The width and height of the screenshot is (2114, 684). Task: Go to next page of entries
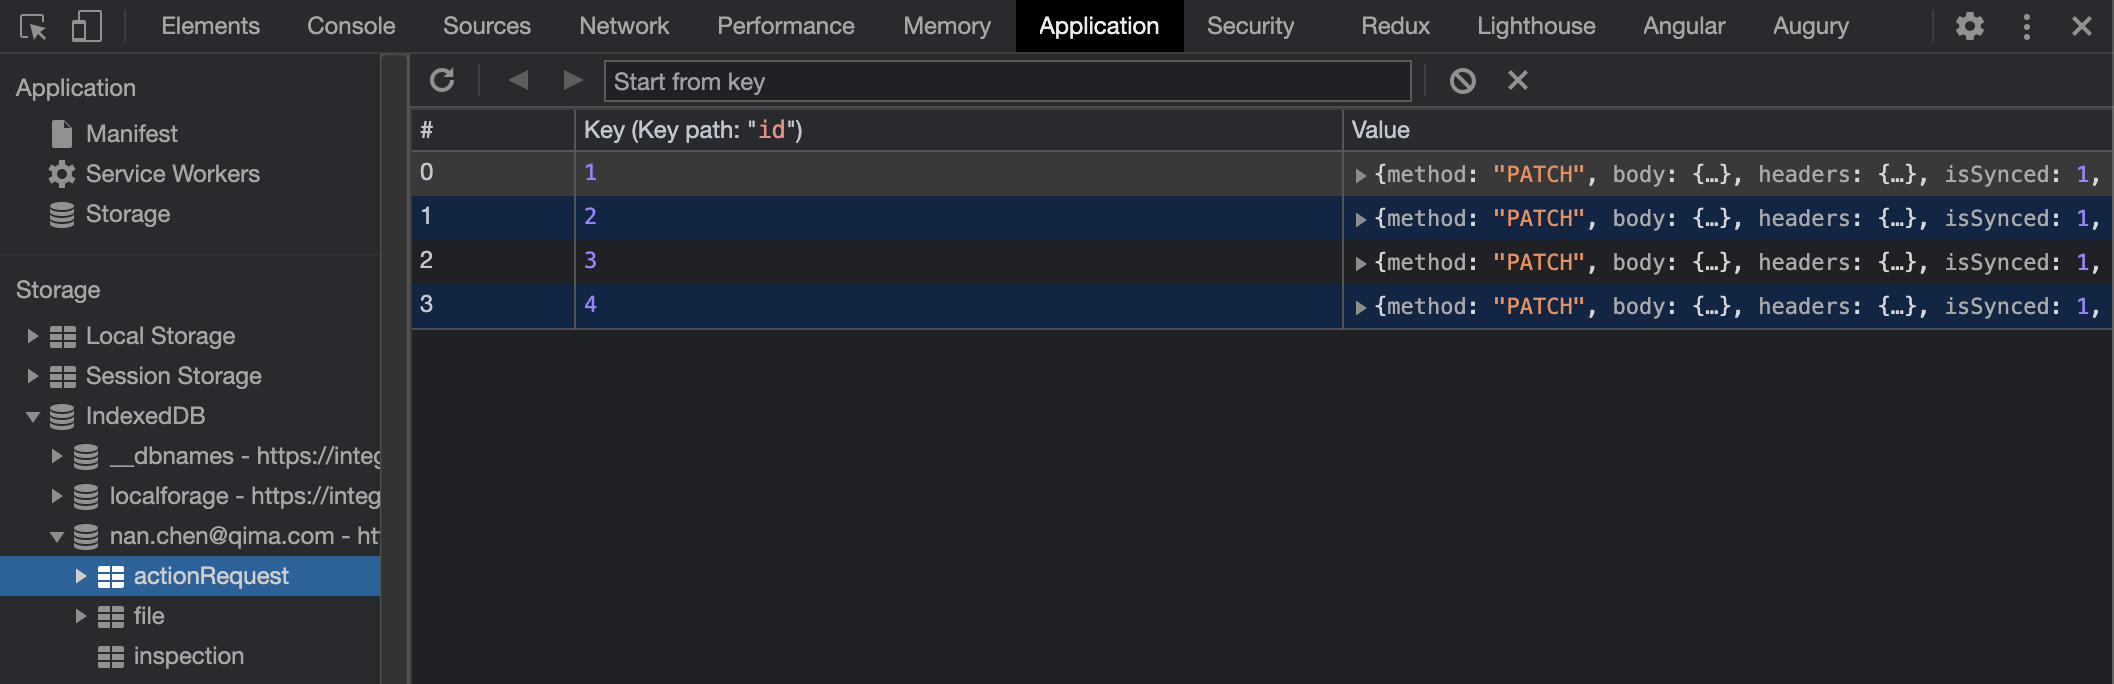coord(572,80)
